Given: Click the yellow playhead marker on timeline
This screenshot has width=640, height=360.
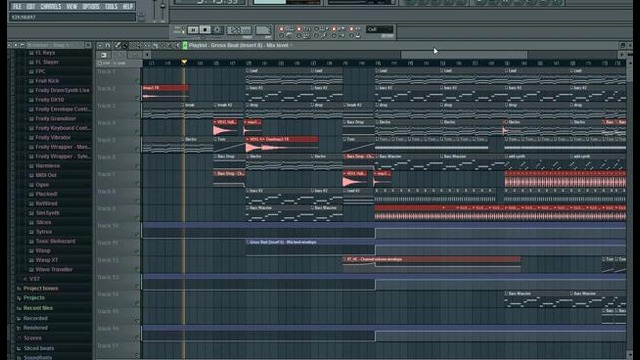Looking at the screenshot, I should coord(184,62).
